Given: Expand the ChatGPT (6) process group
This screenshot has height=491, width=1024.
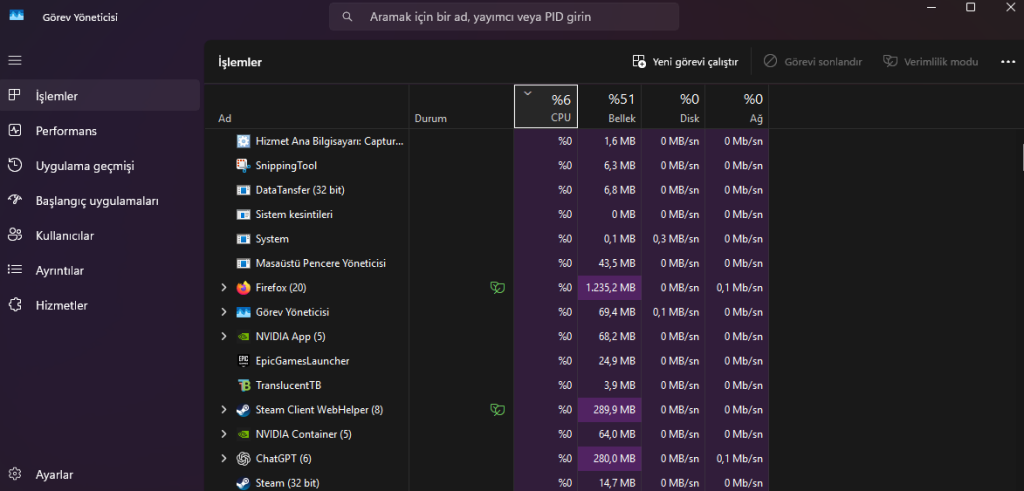Looking at the screenshot, I should point(224,459).
